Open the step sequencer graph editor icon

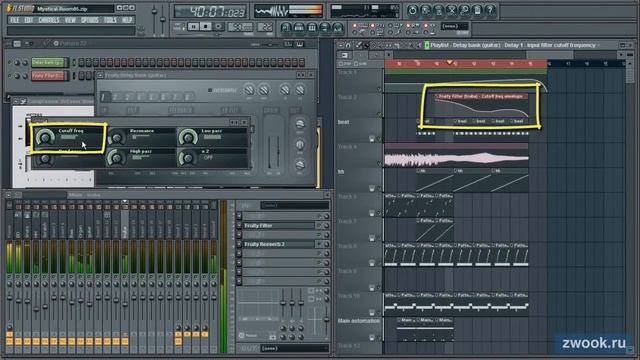coord(288,44)
